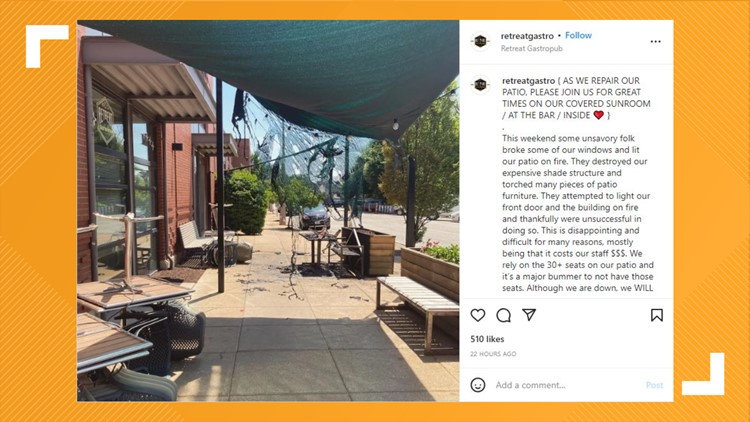Click the caption text about patio fire
750x422 pixels.
point(577,213)
